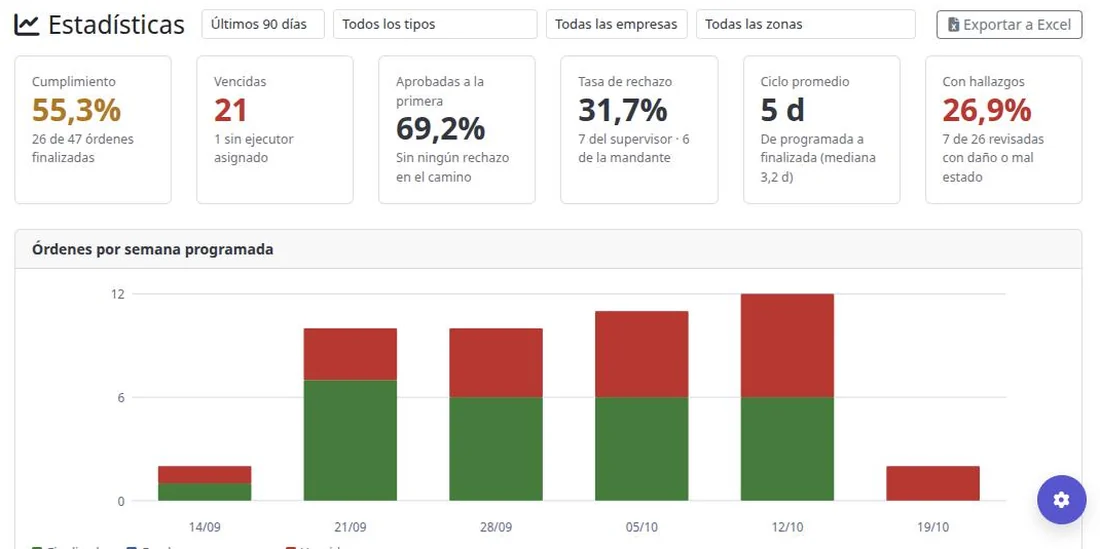This screenshot has height=549, width=1100.
Task: Click the Vencidas card title
Action: (x=240, y=81)
